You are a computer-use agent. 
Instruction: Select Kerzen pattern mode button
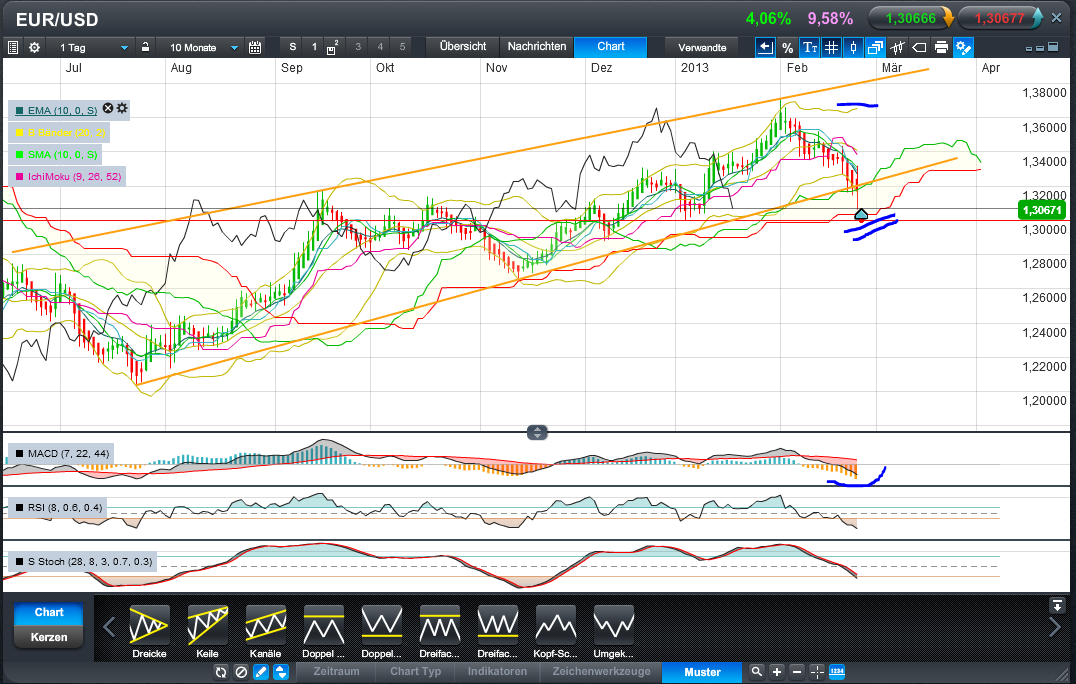pyautogui.click(x=49, y=637)
